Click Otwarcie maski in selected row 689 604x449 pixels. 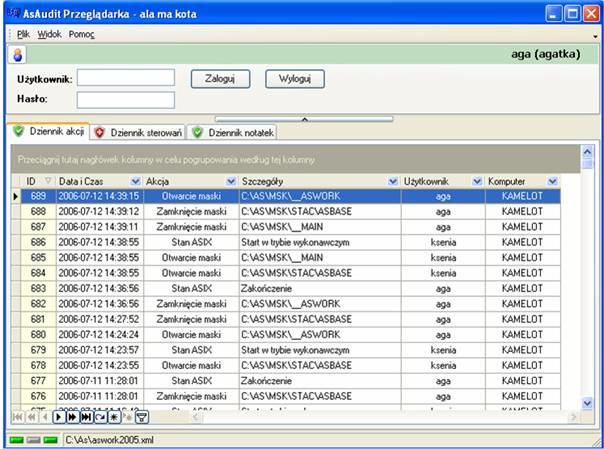(x=191, y=196)
